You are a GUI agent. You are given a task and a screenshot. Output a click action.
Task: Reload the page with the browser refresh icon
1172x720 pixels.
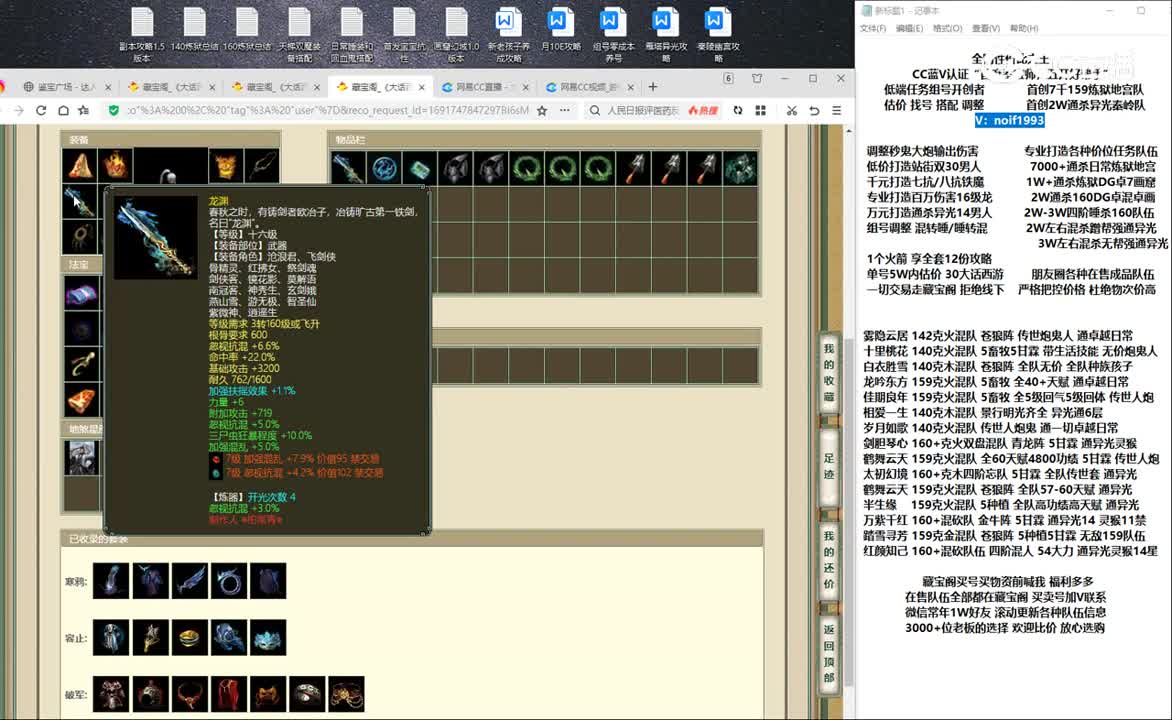(x=41, y=111)
